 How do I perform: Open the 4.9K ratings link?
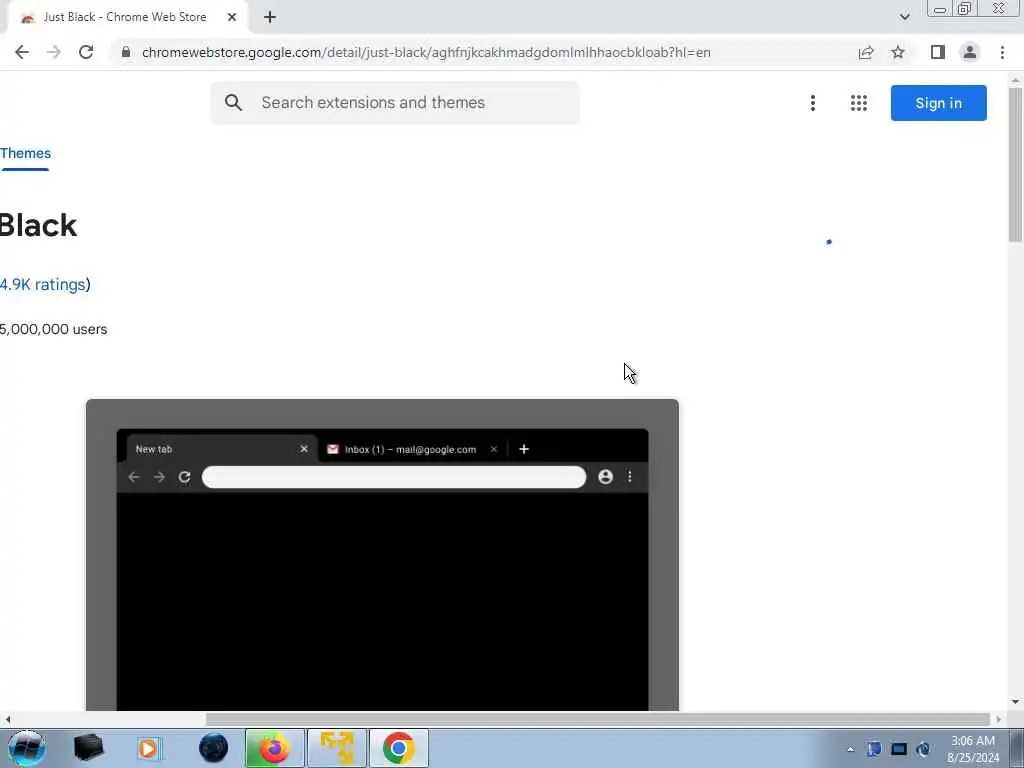point(45,285)
